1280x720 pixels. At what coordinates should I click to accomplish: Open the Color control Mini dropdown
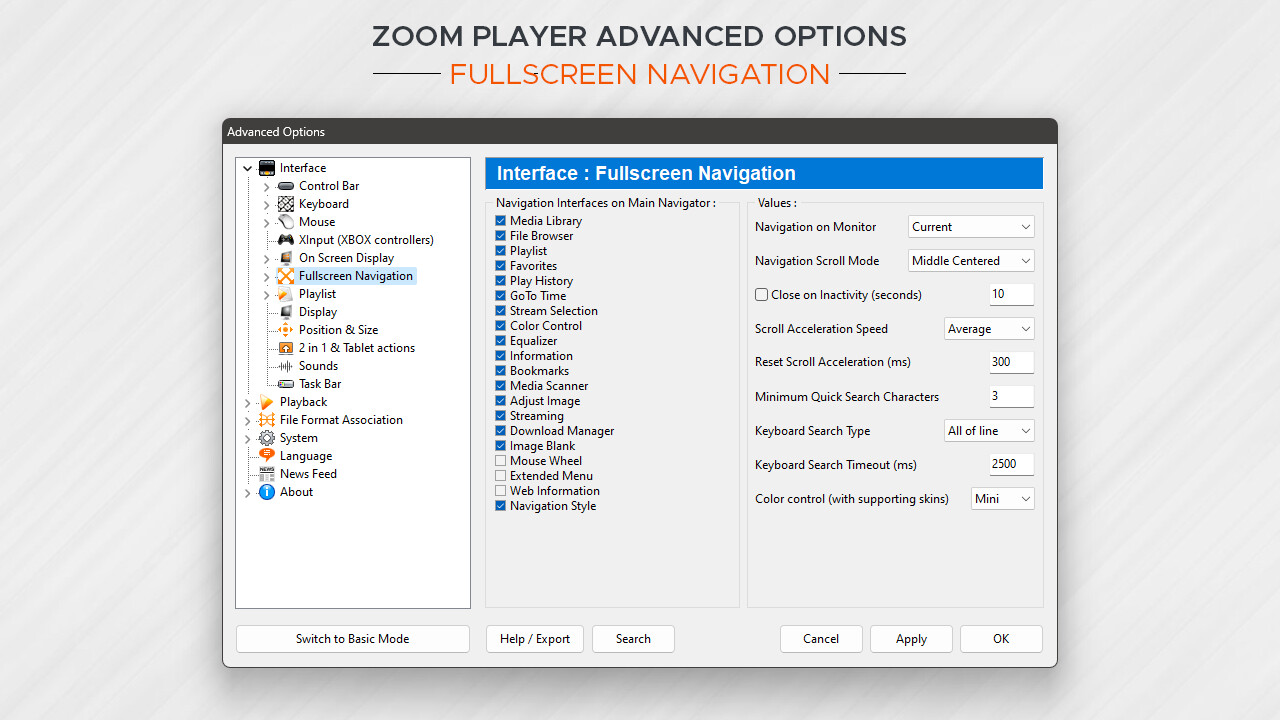point(1002,499)
